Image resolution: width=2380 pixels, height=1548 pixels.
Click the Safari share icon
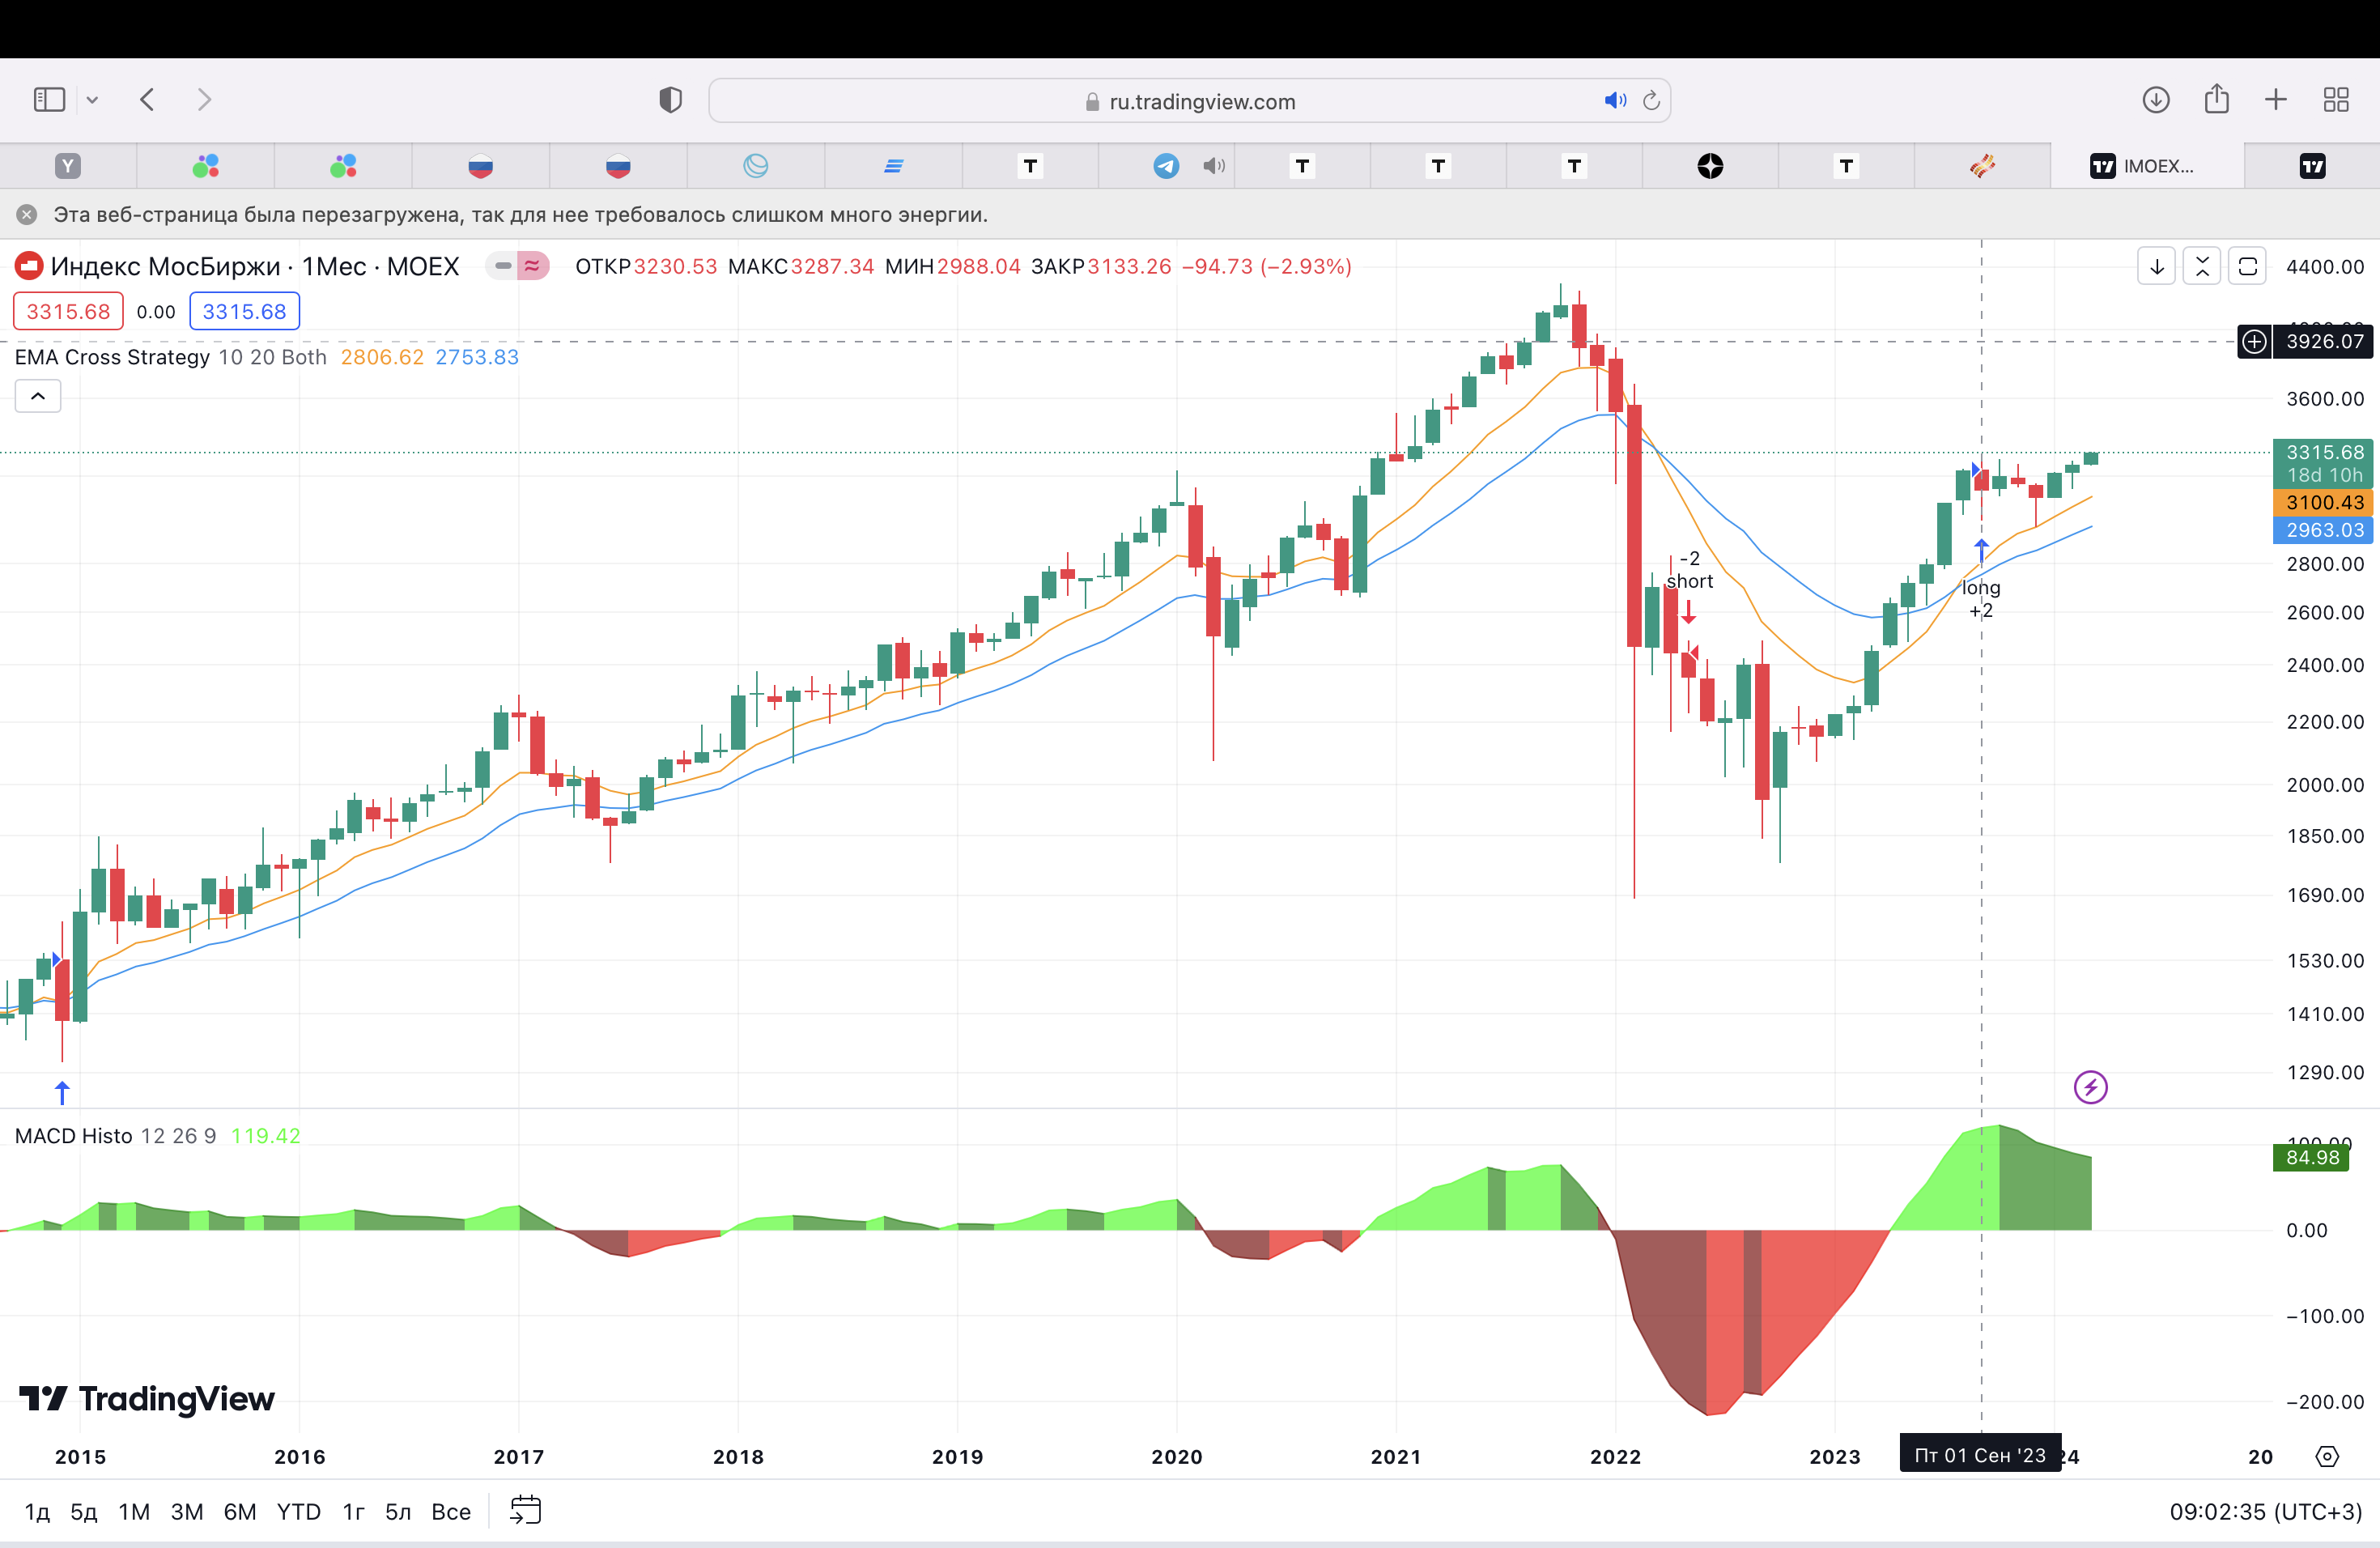click(x=2216, y=100)
